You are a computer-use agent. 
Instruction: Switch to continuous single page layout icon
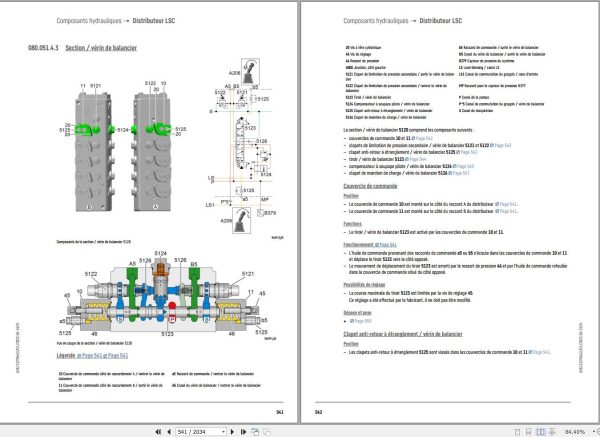point(528,432)
